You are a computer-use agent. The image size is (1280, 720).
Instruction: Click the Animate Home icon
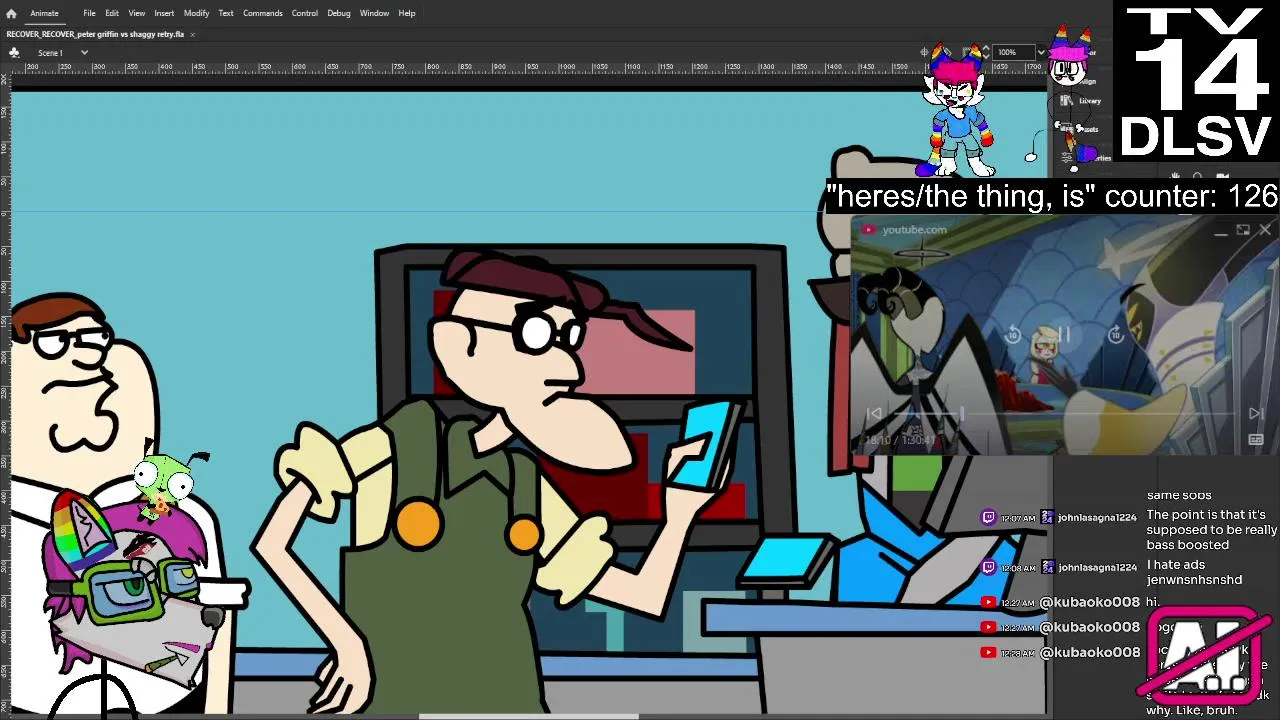(11, 13)
